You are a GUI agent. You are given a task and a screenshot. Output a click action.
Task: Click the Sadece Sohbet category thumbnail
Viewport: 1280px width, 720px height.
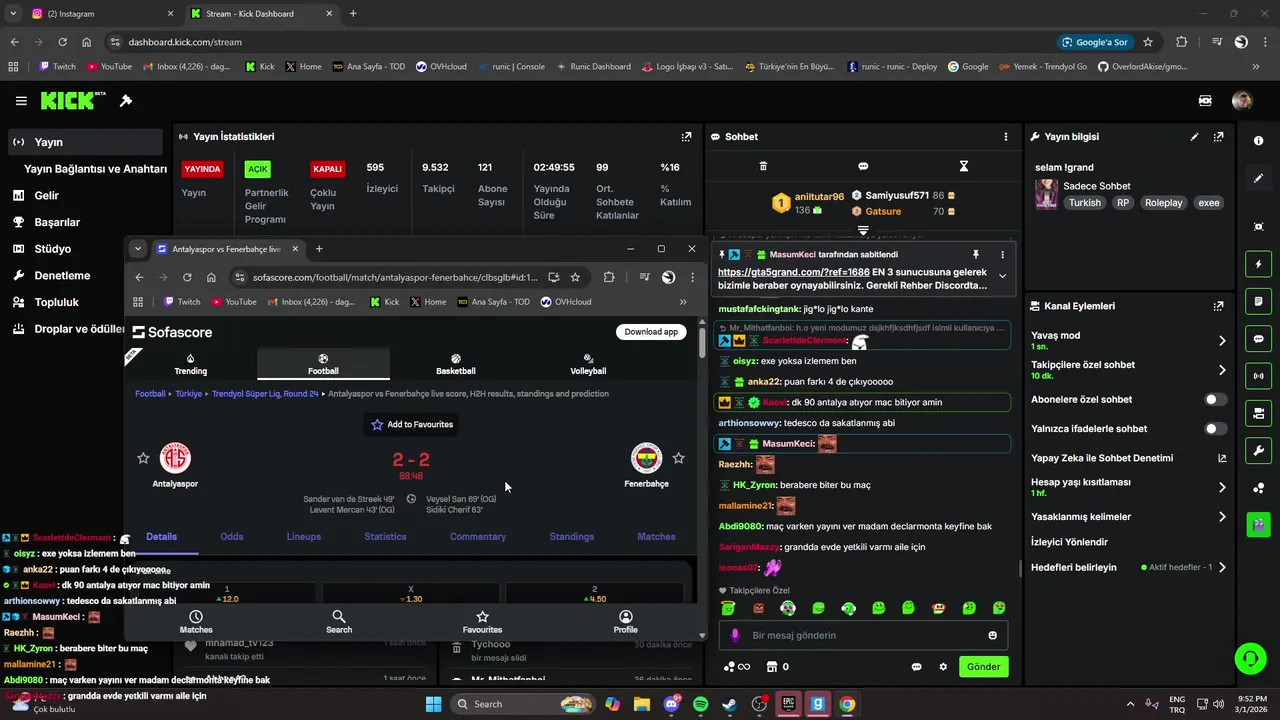(1046, 194)
